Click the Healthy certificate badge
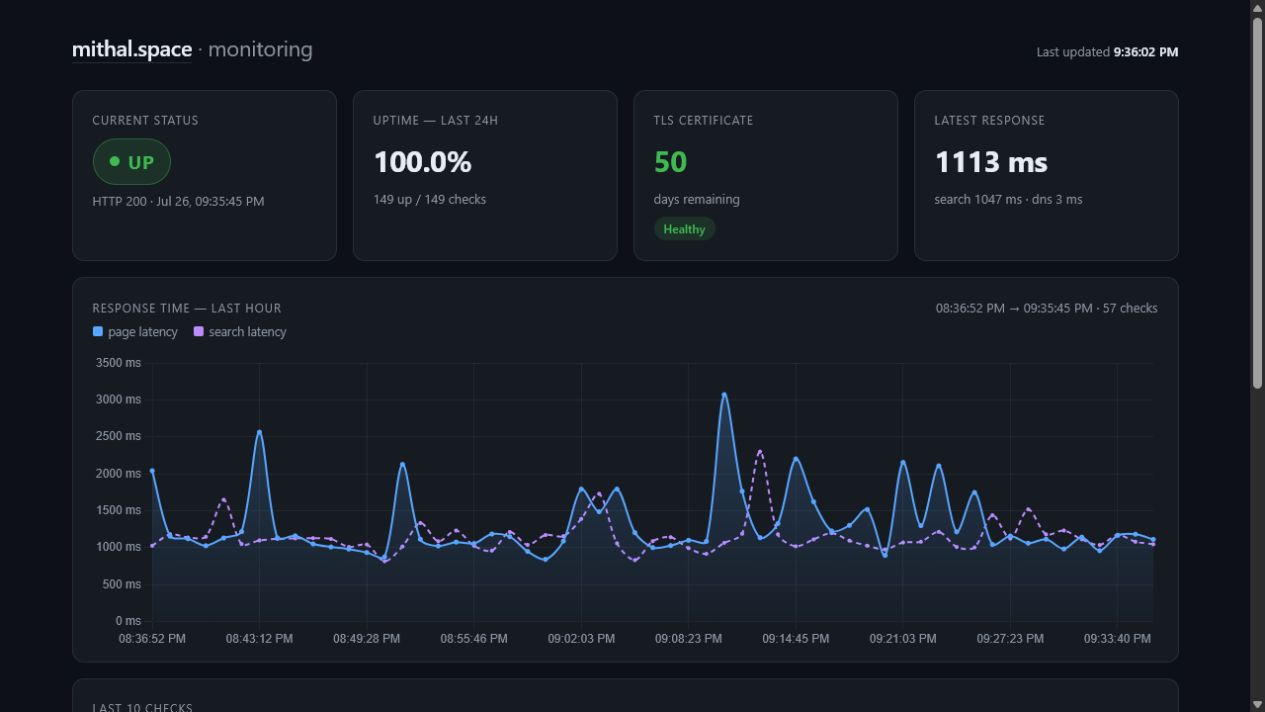 (684, 229)
